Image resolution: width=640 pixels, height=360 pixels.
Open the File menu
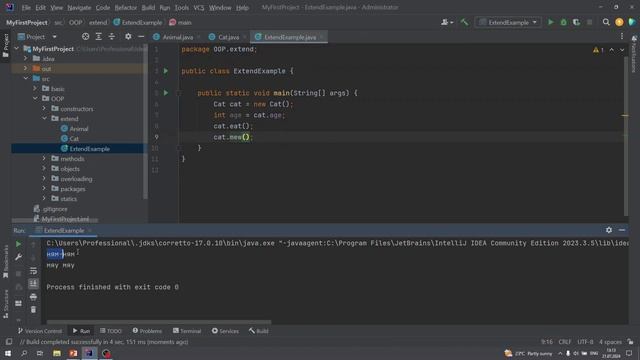coord(26,7)
